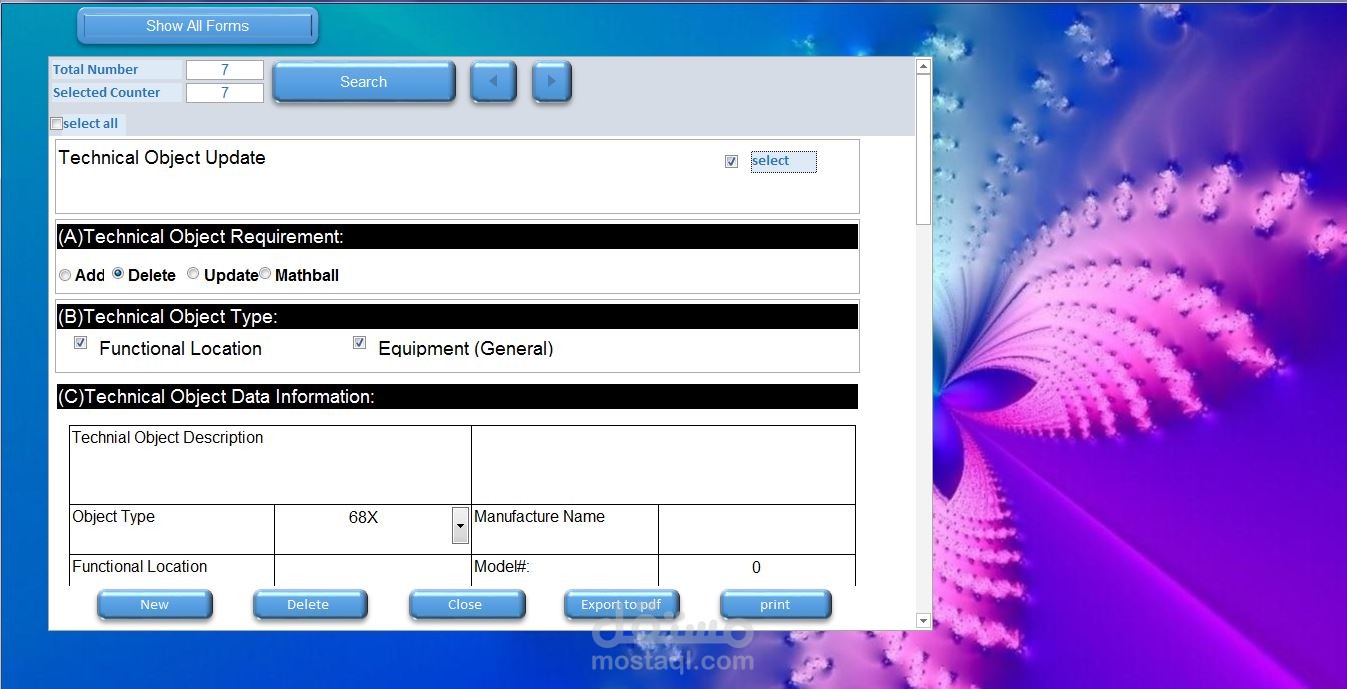Click the Manufacture Name value cell

point(757,529)
